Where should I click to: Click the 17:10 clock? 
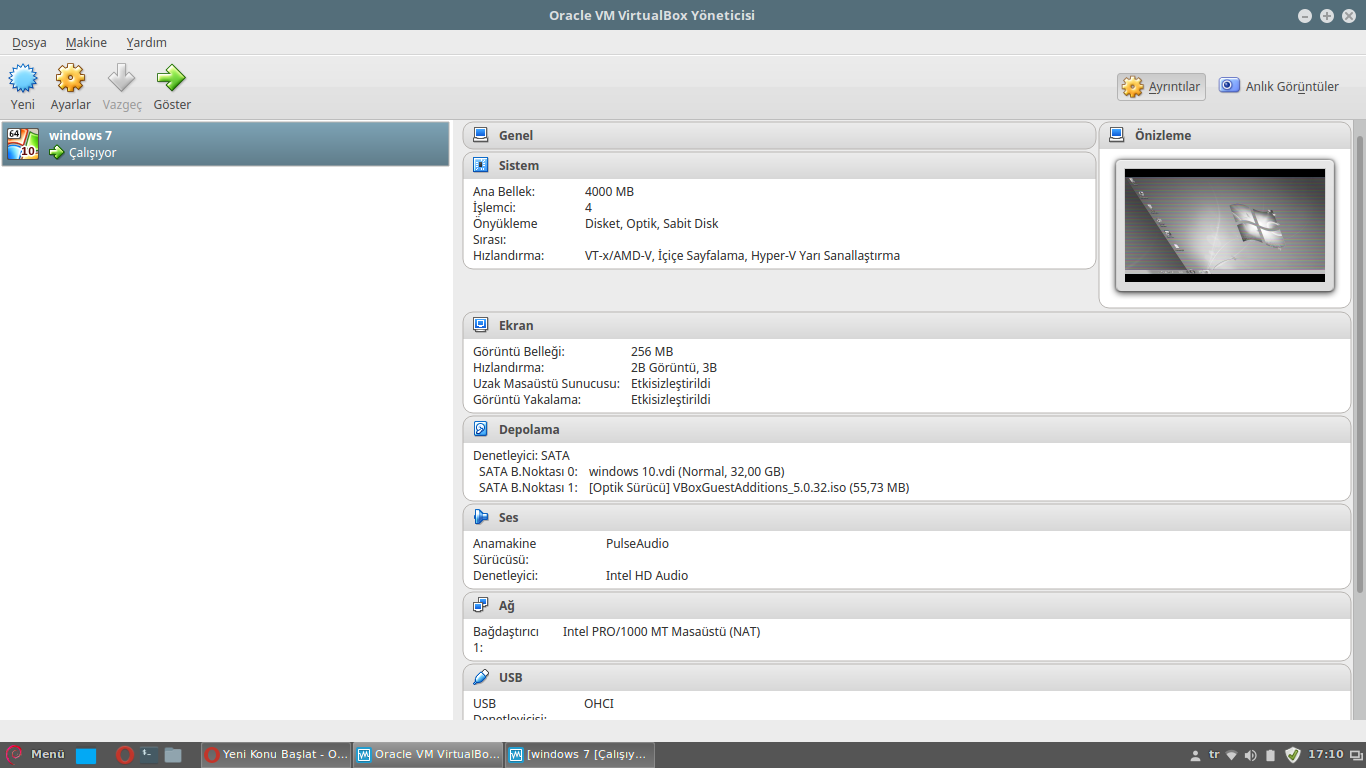click(1326, 755)
